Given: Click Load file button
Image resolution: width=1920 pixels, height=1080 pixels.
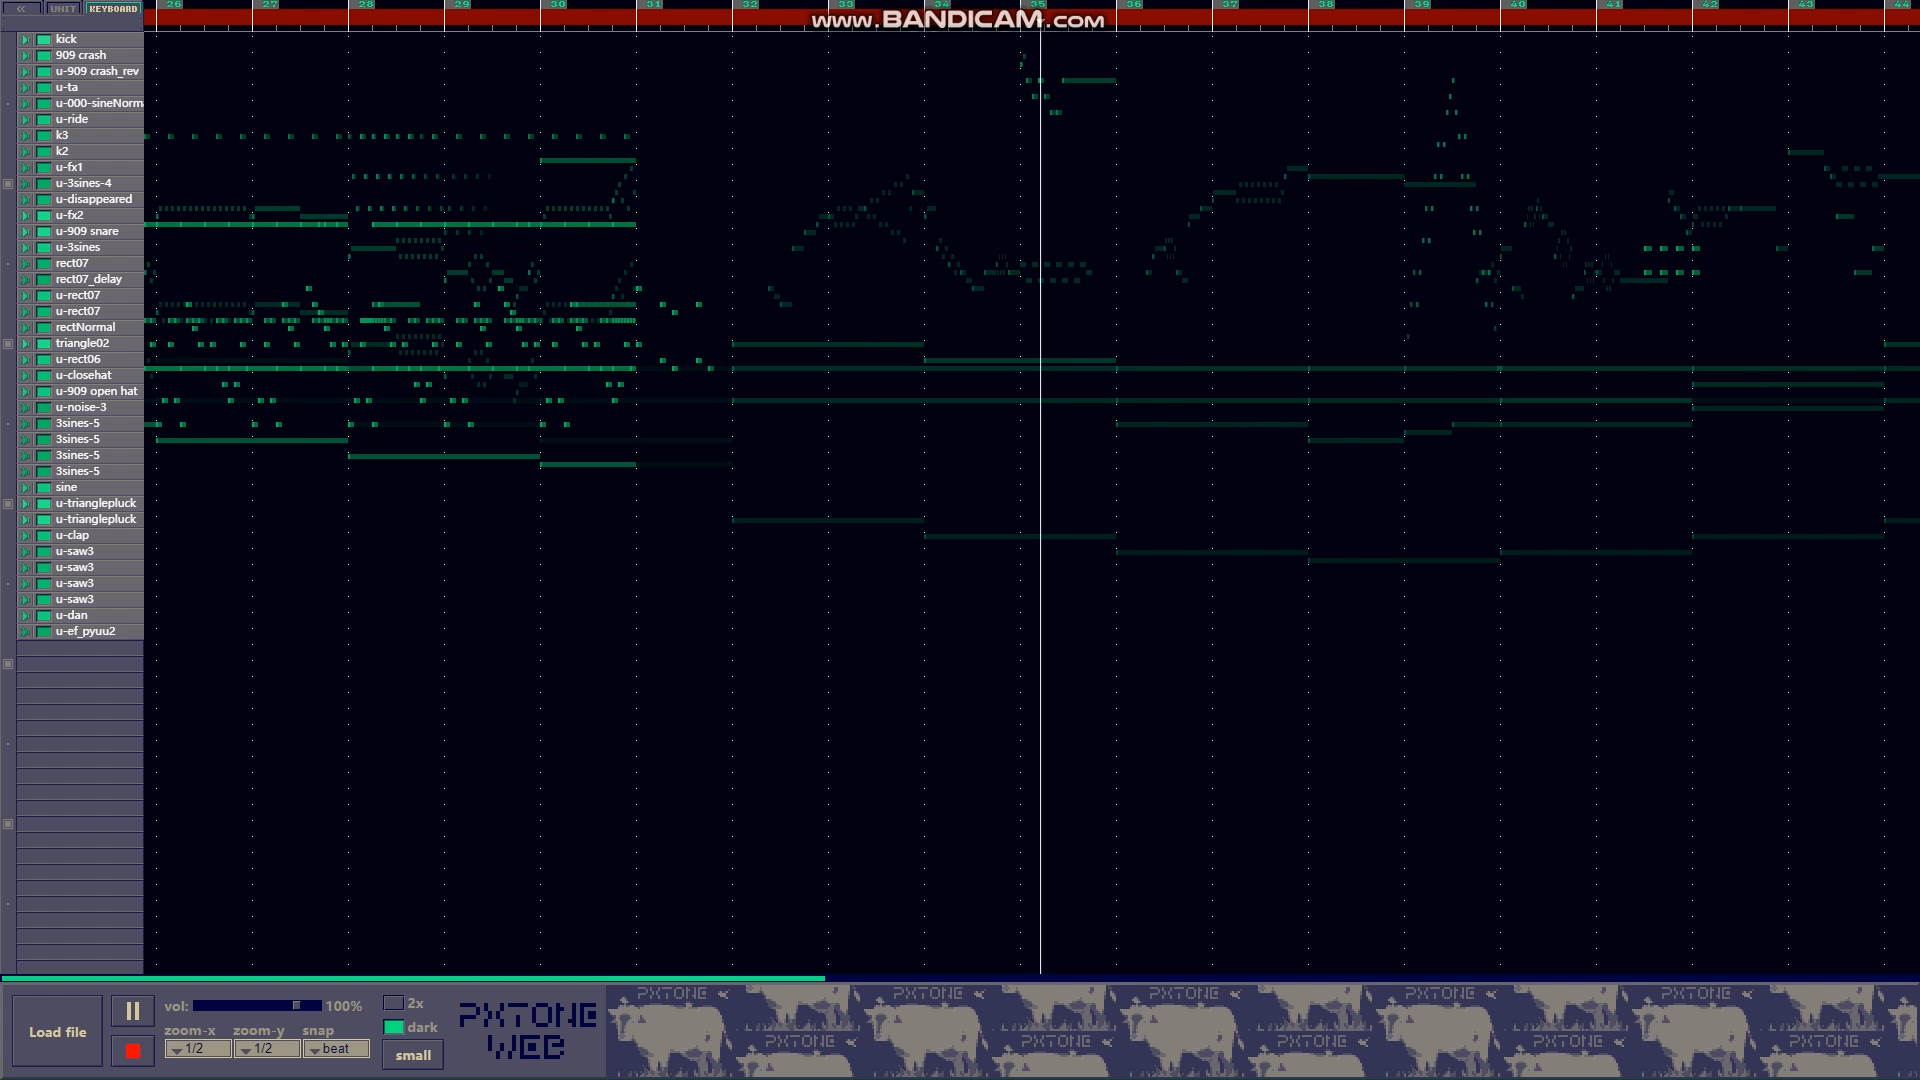Looking at the screenshot, I should (58, 1031).
